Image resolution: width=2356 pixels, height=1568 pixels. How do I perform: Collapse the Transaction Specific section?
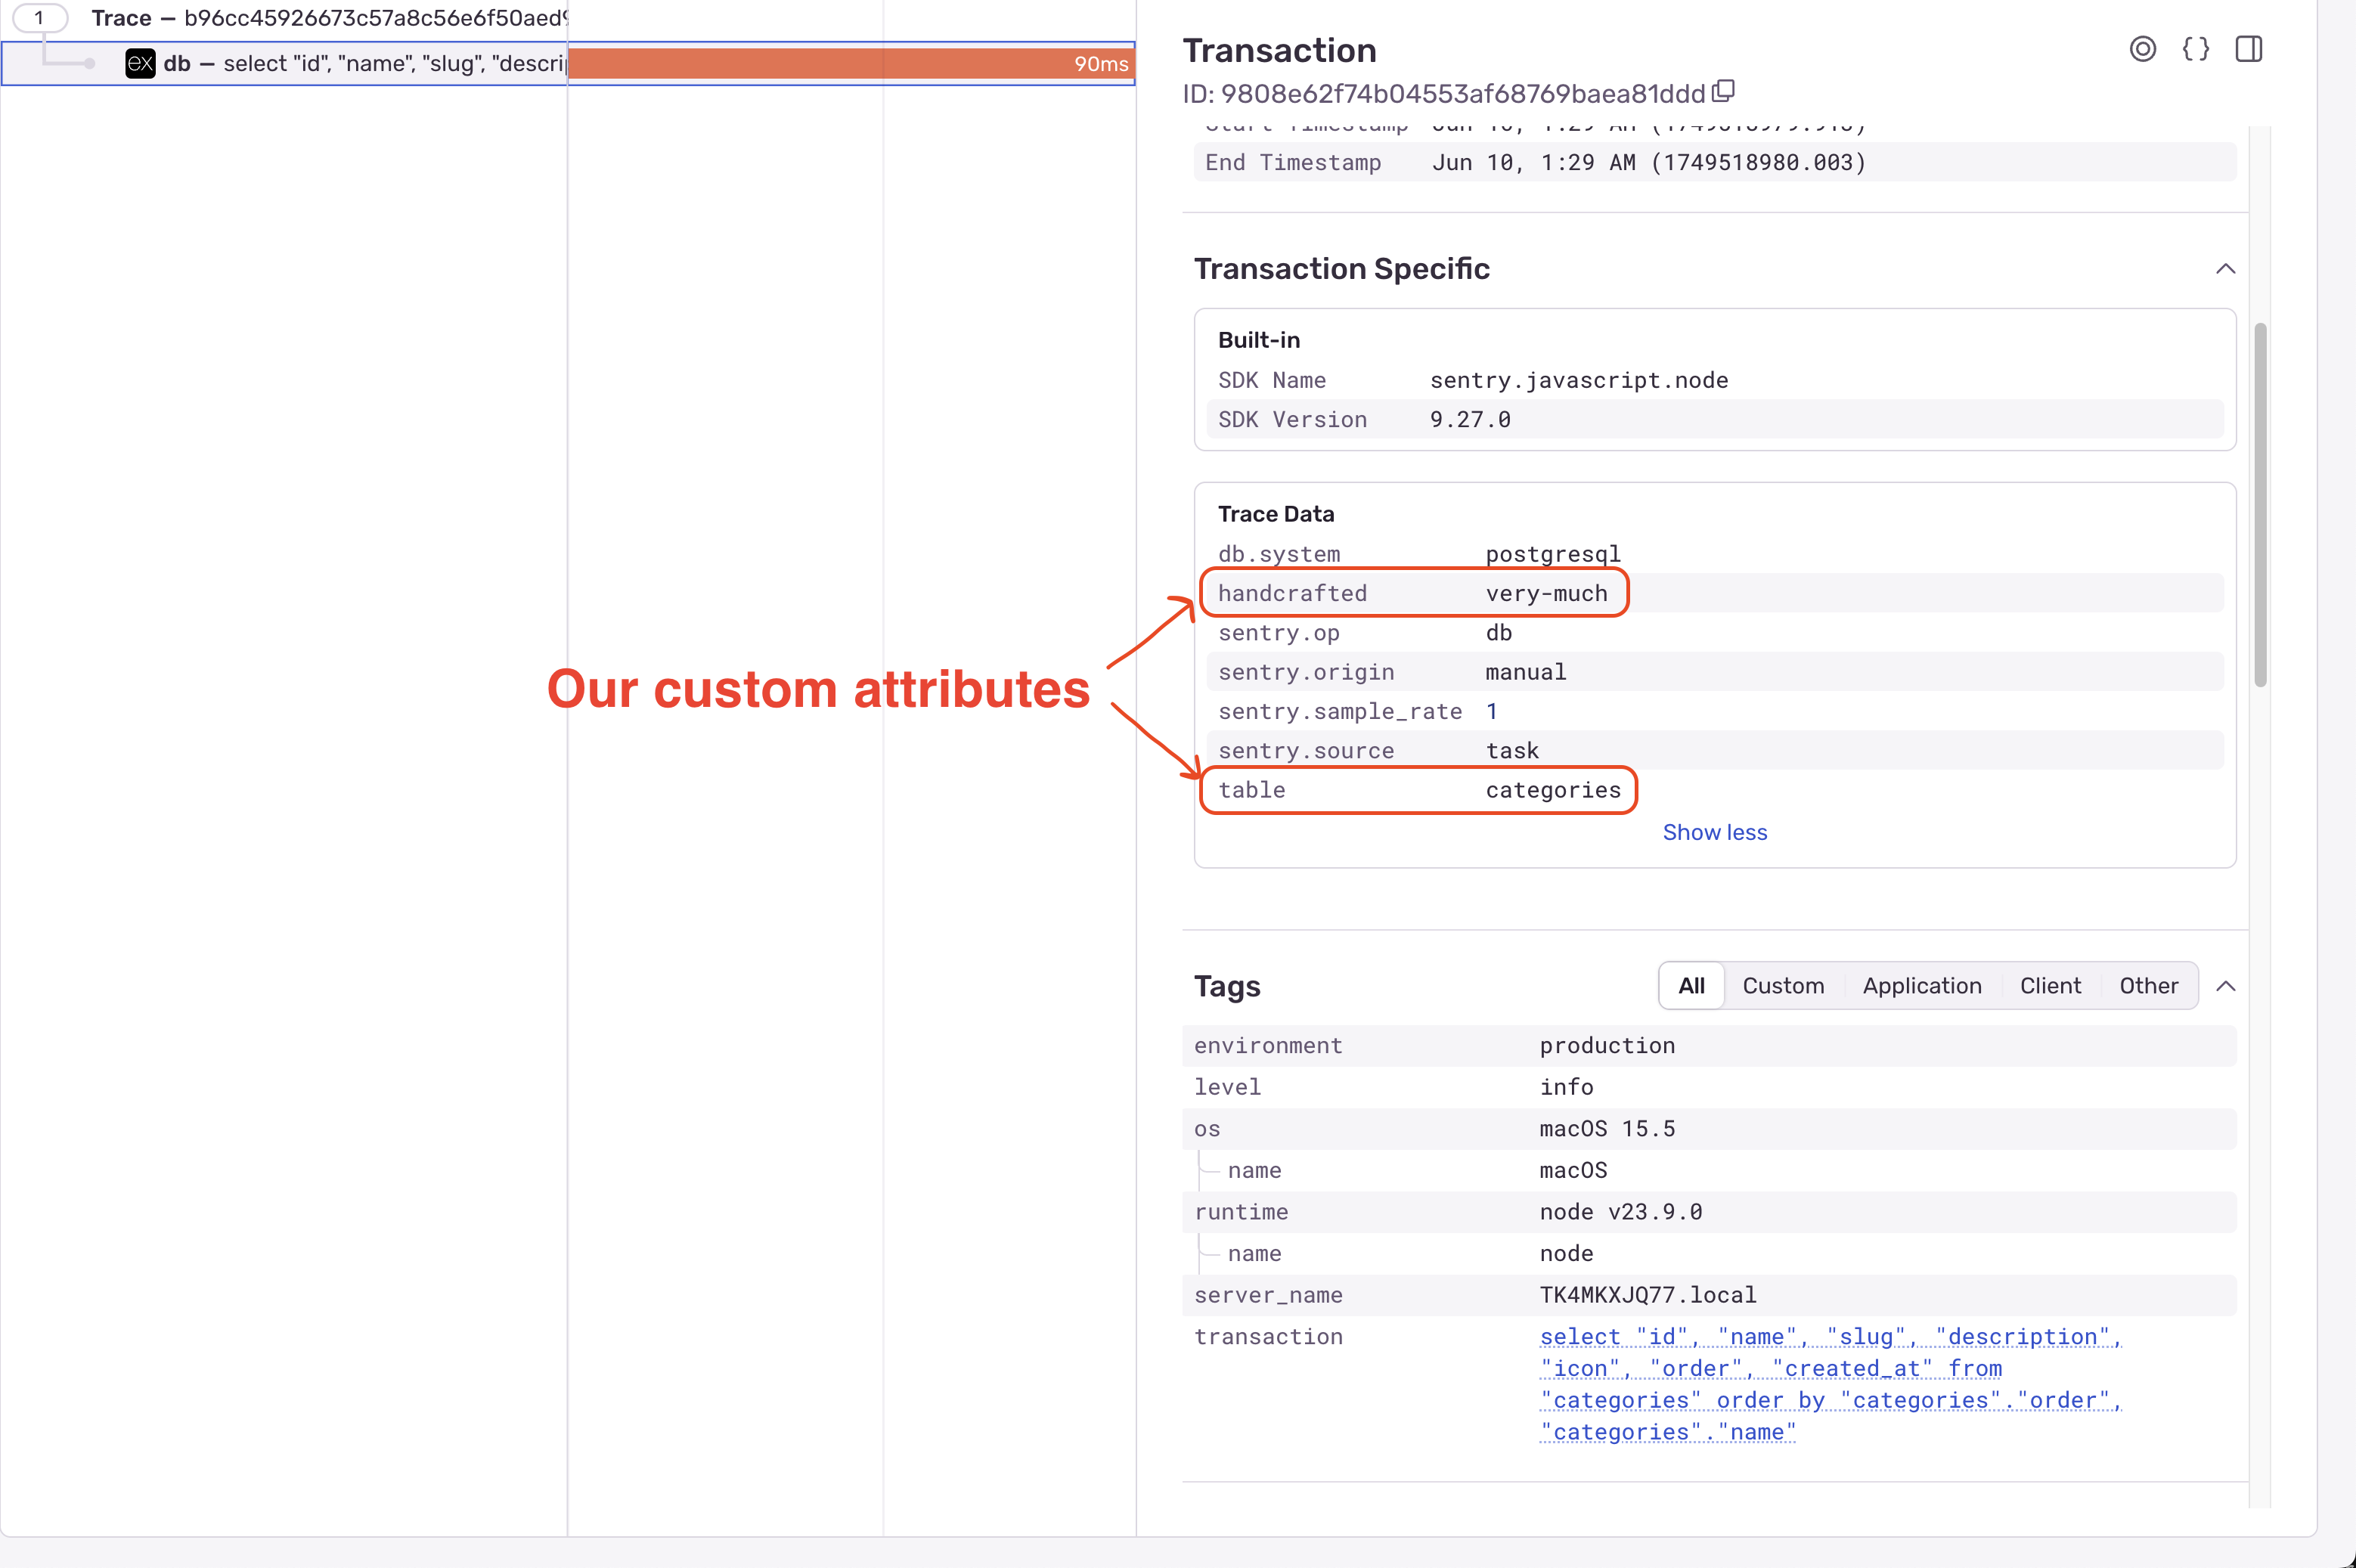(2224, 269)
